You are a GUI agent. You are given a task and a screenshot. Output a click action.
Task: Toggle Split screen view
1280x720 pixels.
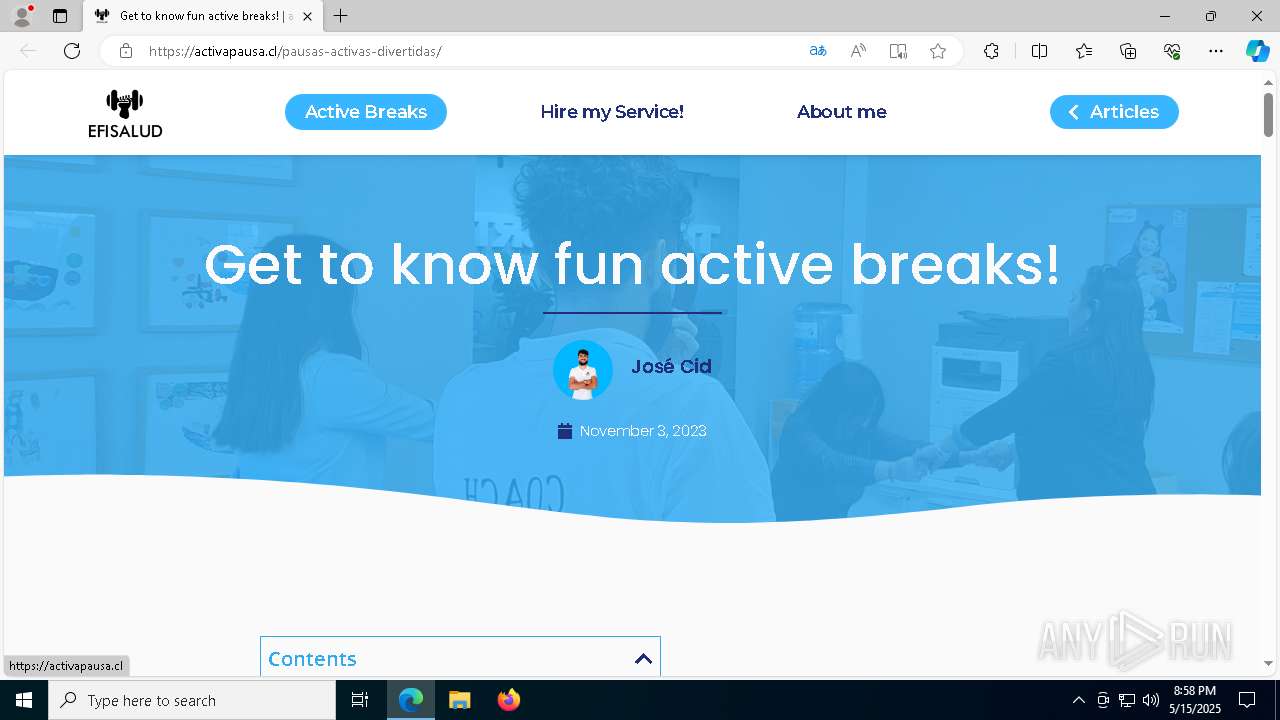(x=1039, y=51)
